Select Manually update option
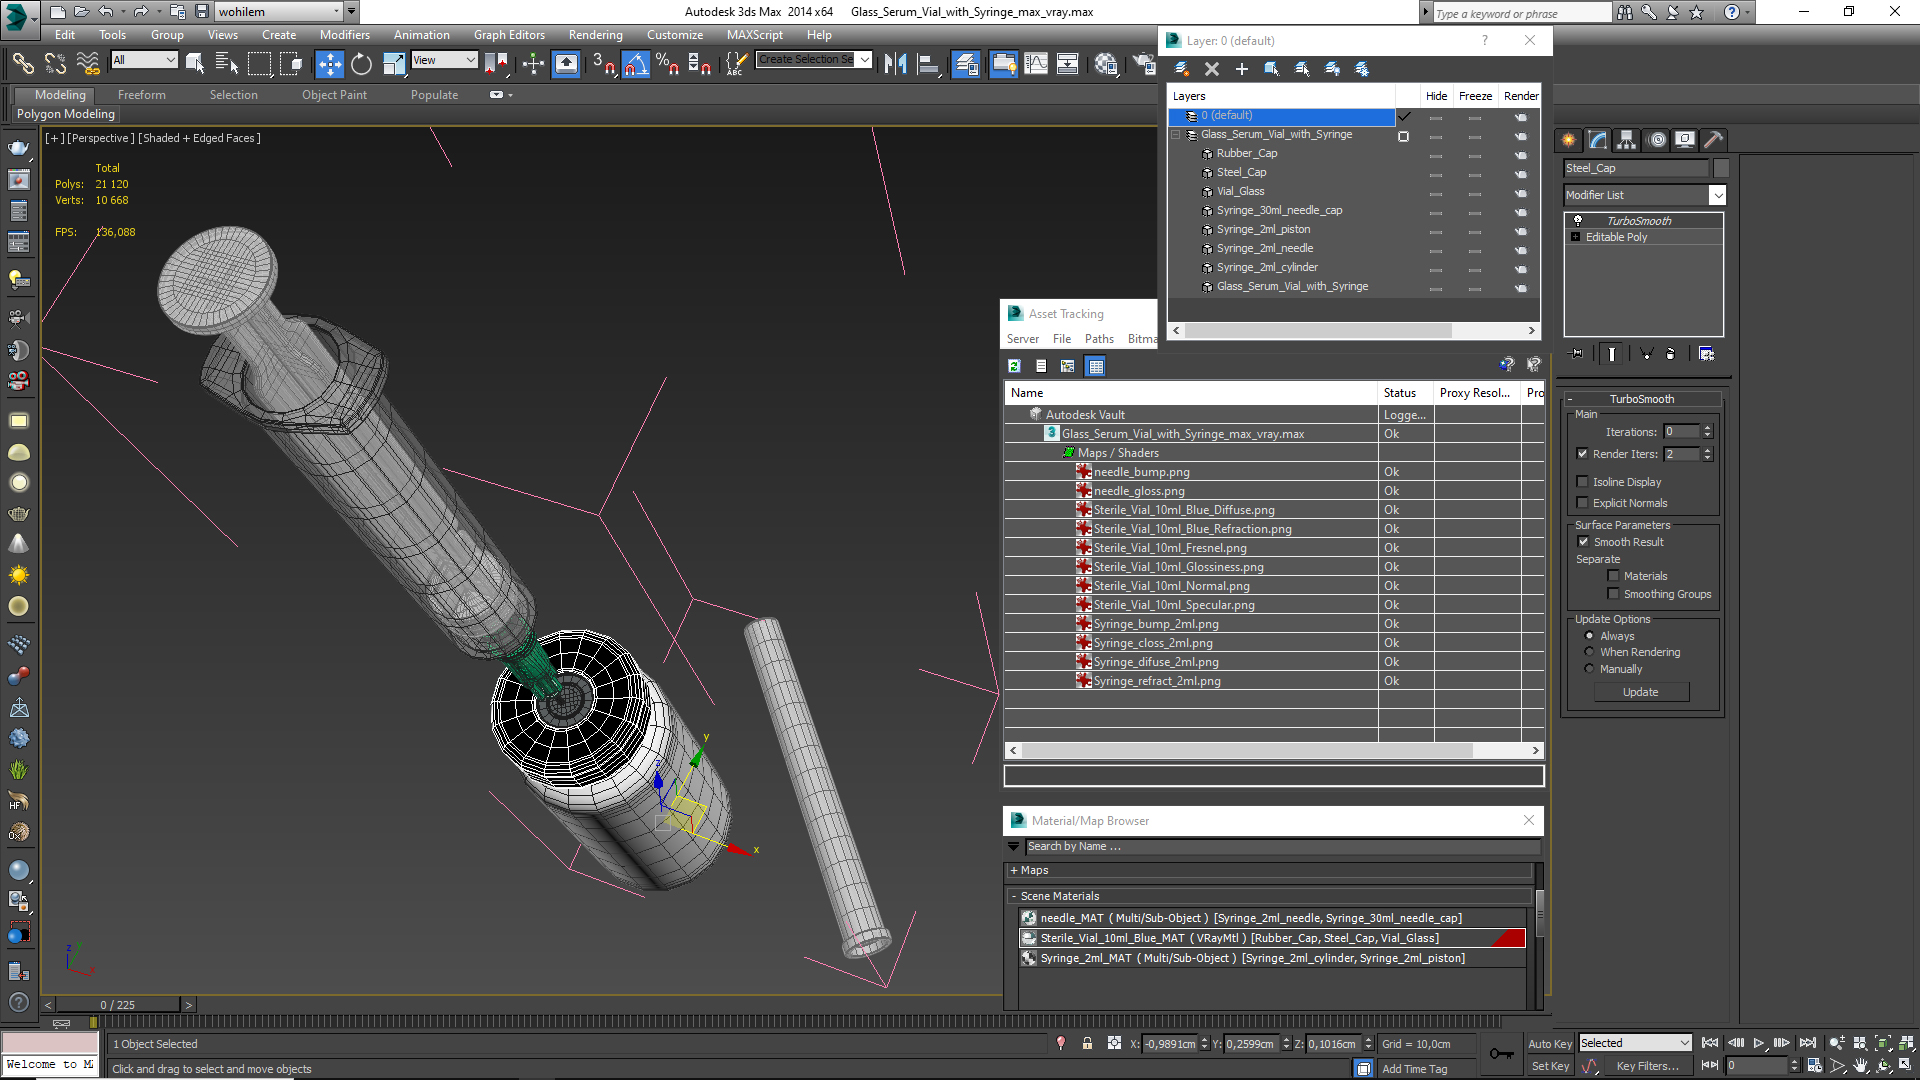Screen dimensions: 1920x1080 (1589, 669)
